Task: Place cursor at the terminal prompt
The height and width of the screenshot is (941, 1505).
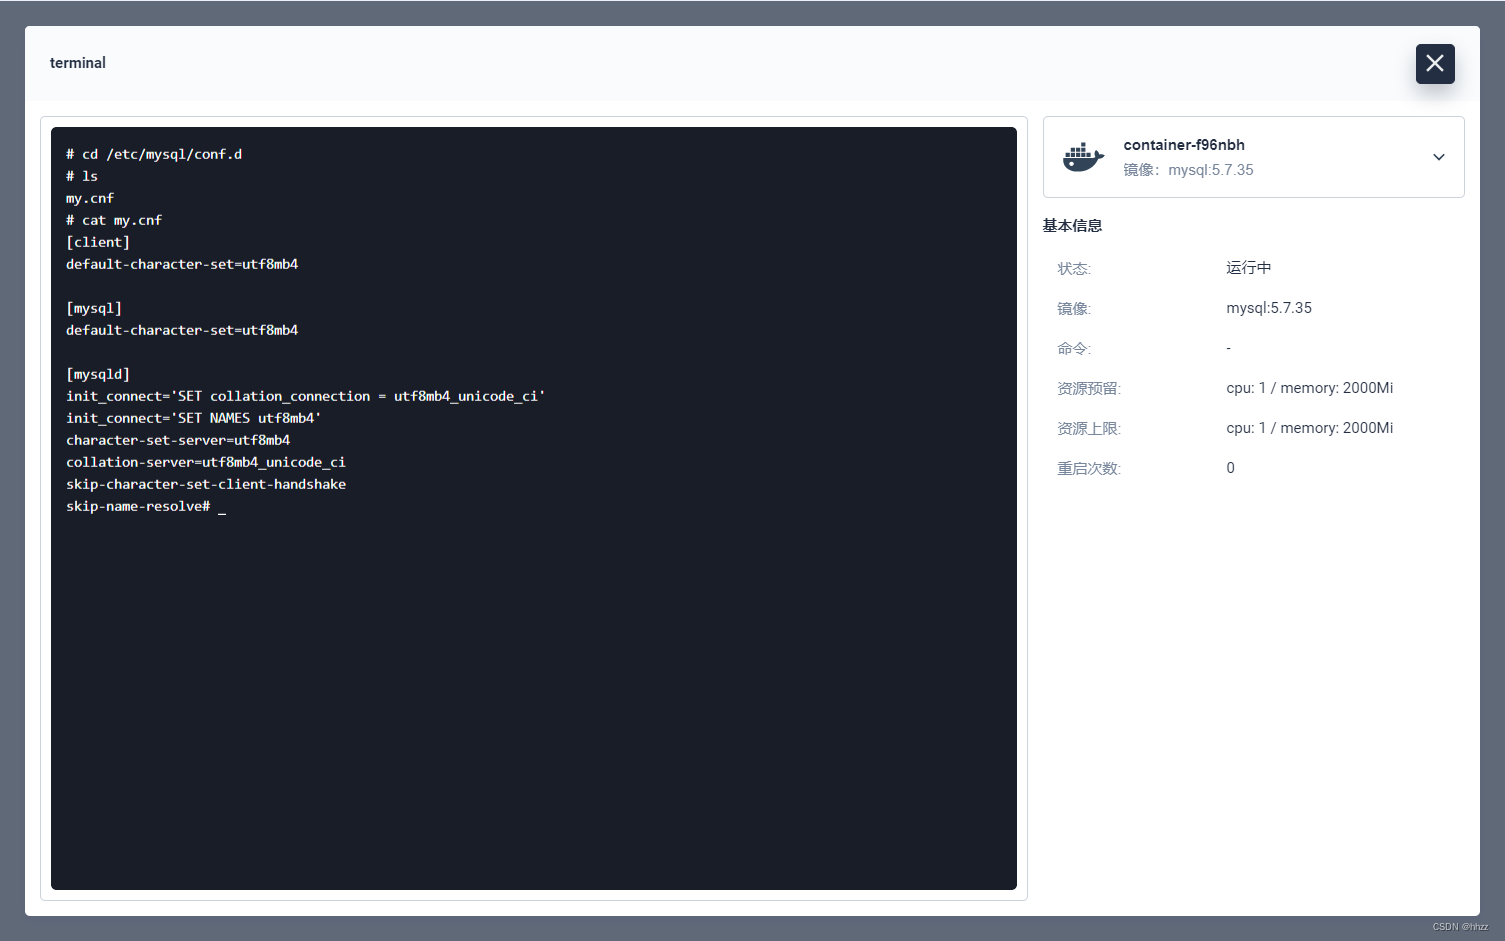Action: (x=222, y=508)
